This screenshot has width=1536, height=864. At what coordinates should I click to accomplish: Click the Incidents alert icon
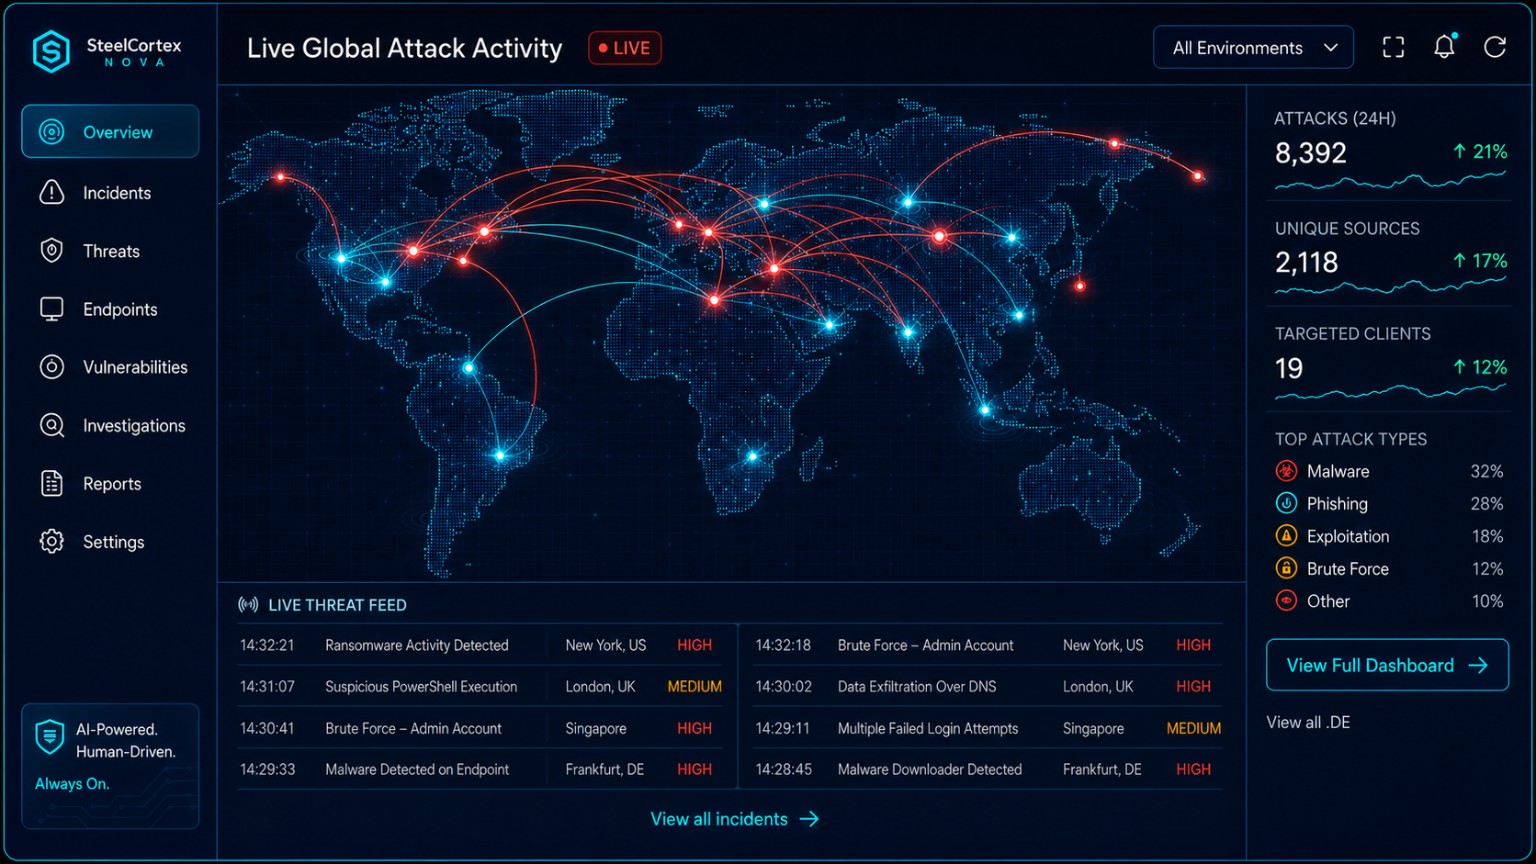(x=52, y=192)
